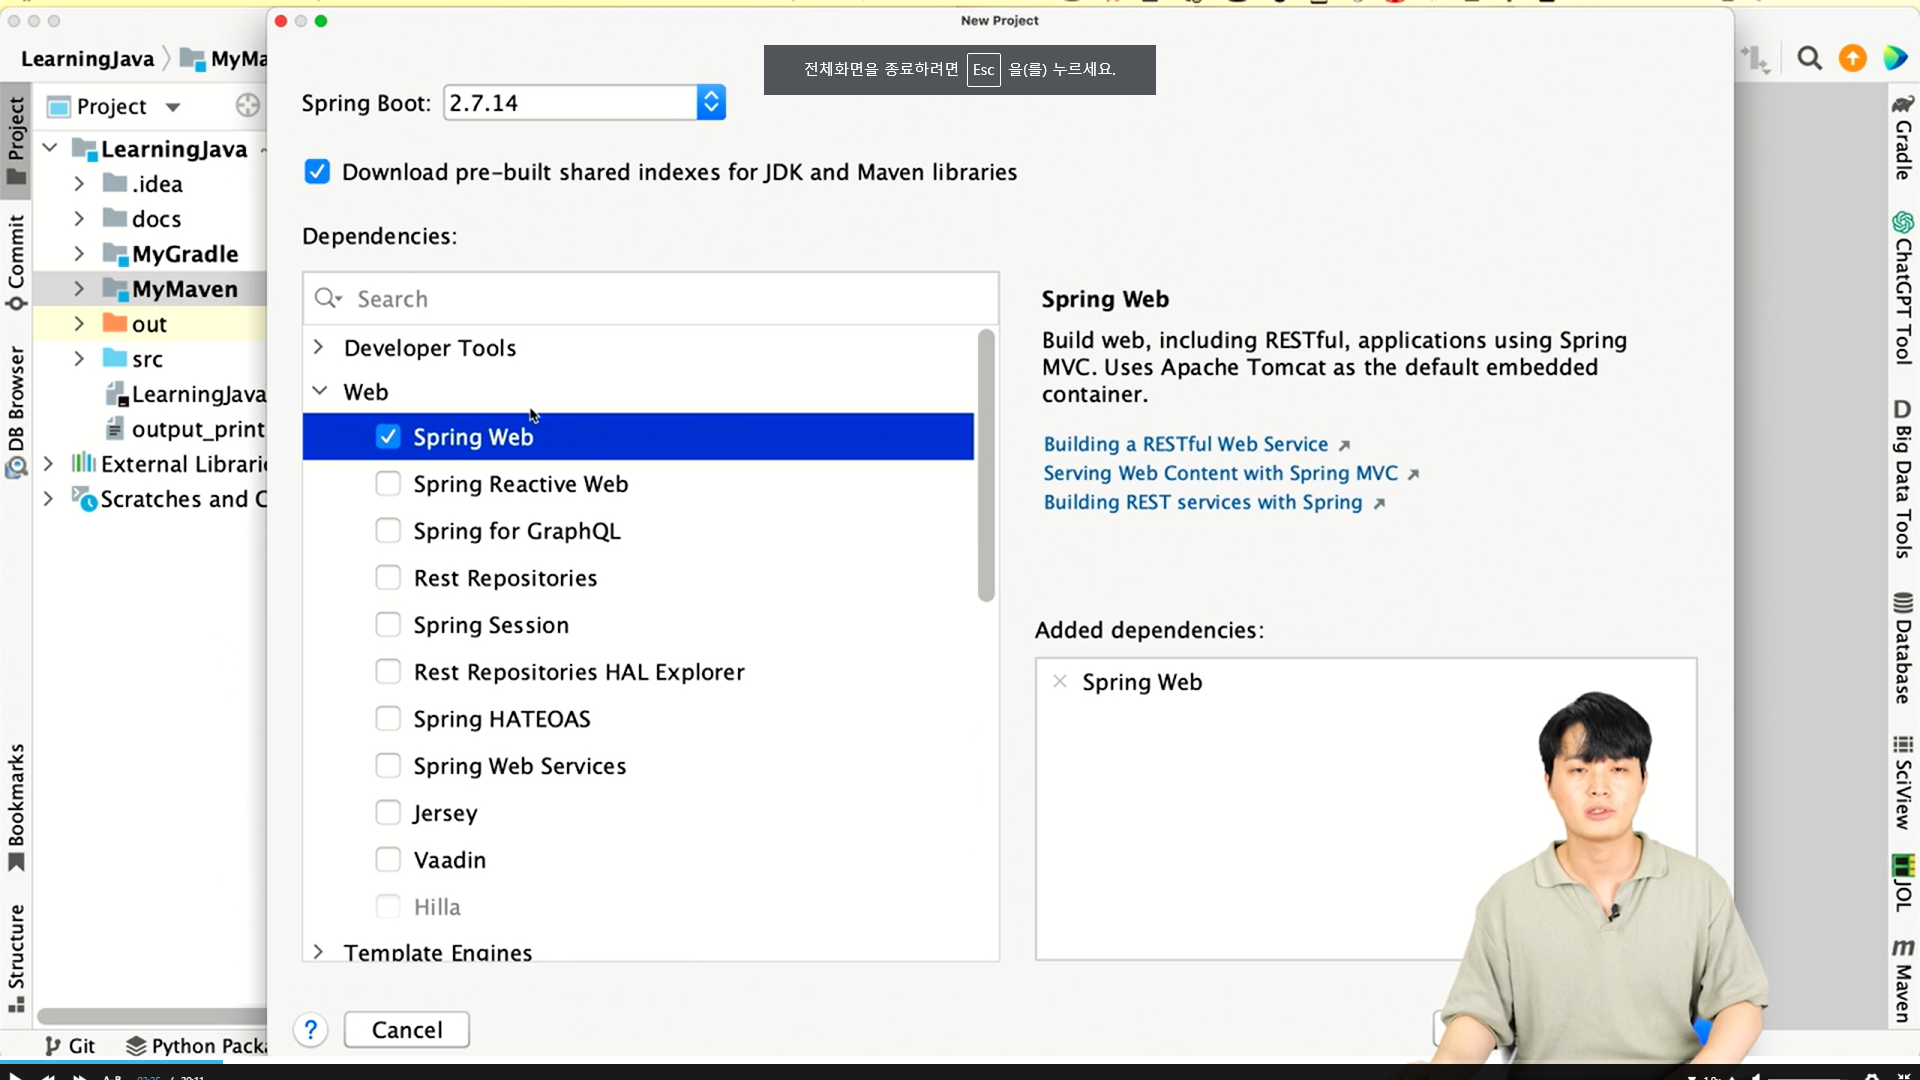Click the colorful JetBrains toolbox icon top right
Viewport: 1920px width, 1080px height.
pyautogui.click(x=1896, y=59)
